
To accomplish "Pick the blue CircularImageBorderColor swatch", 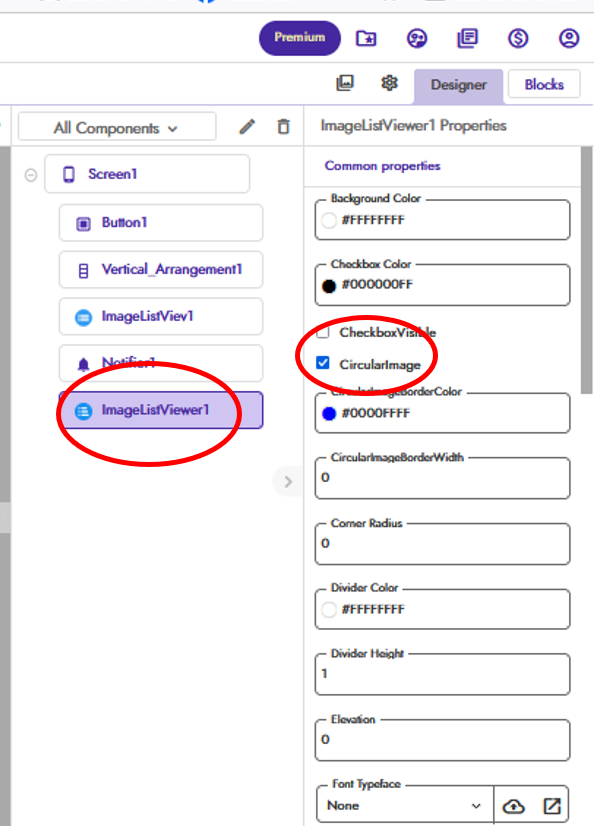I will click(329, 414).
